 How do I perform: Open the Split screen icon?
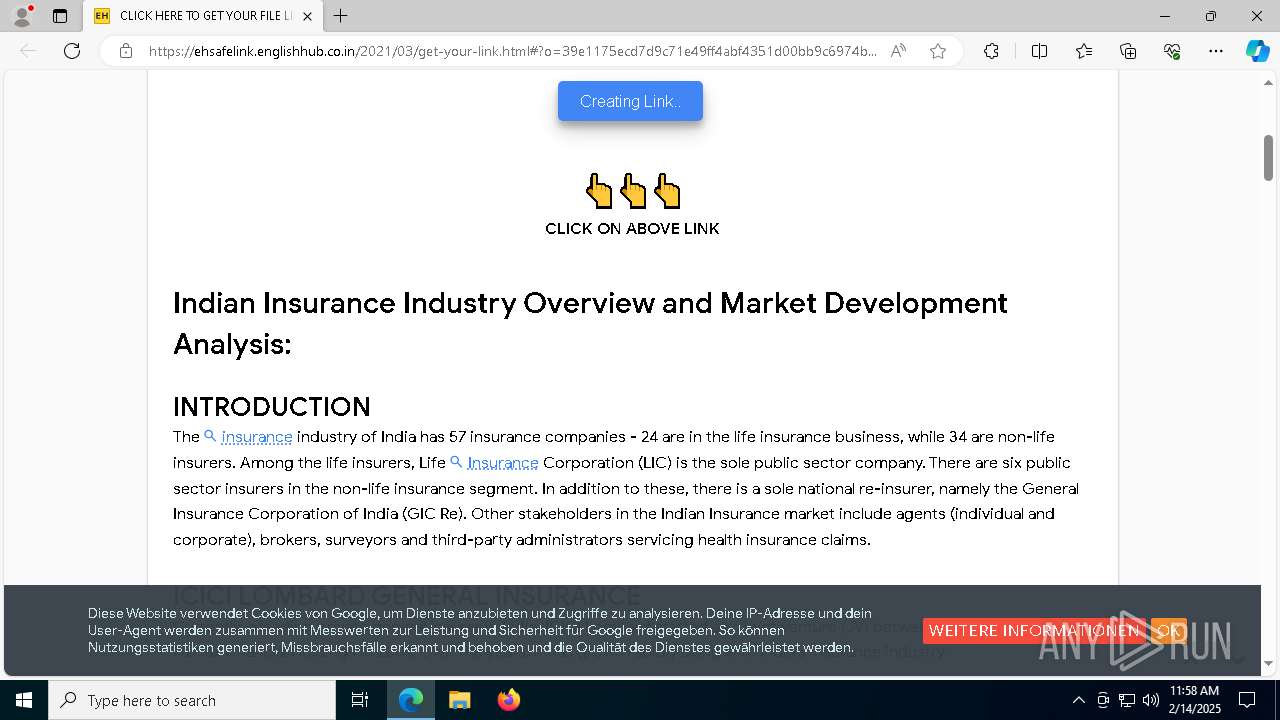click(x=1039, y=51)
